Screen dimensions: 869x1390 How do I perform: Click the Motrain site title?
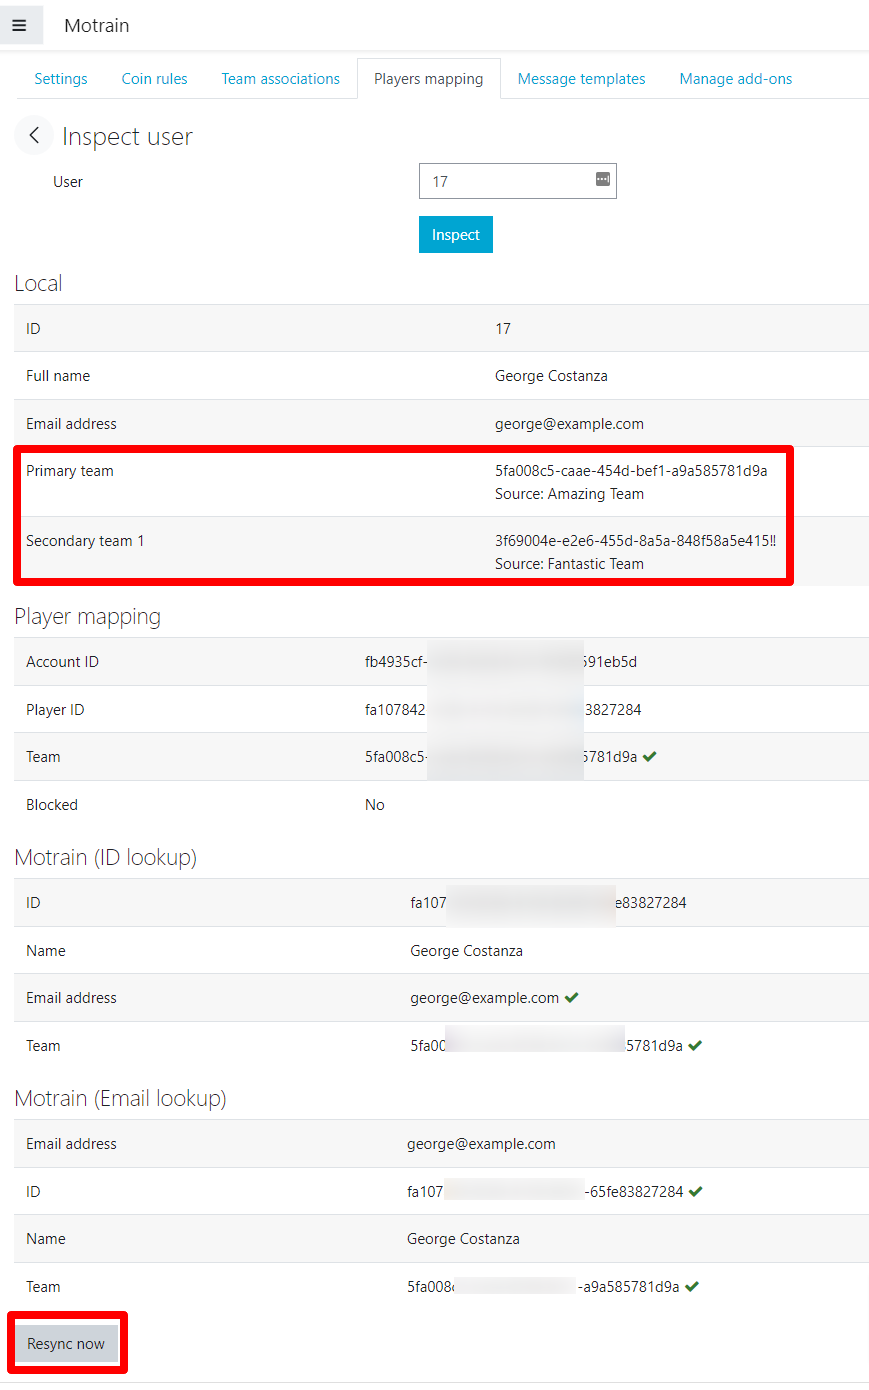(97, 26)
